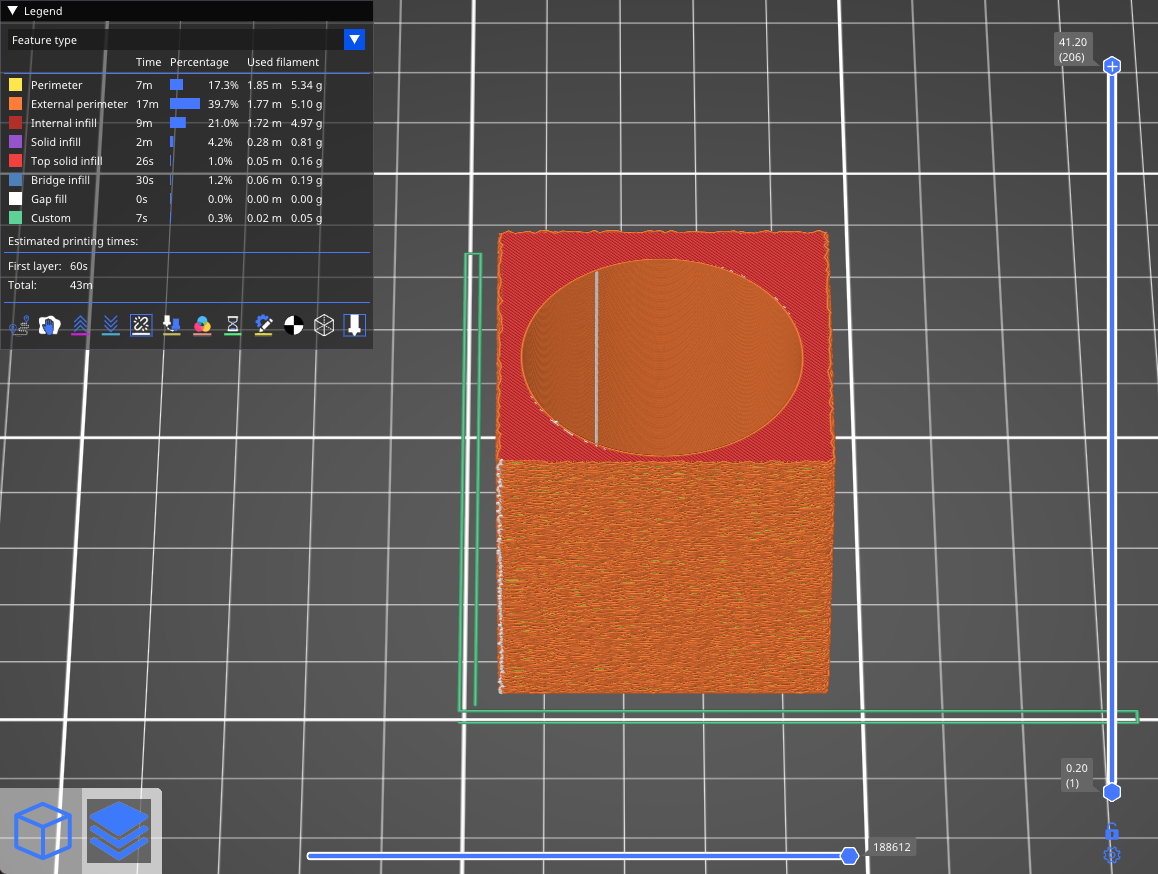
Task: Switch to layers preview view
Action: pyautogui.click(x=119, y=831)
